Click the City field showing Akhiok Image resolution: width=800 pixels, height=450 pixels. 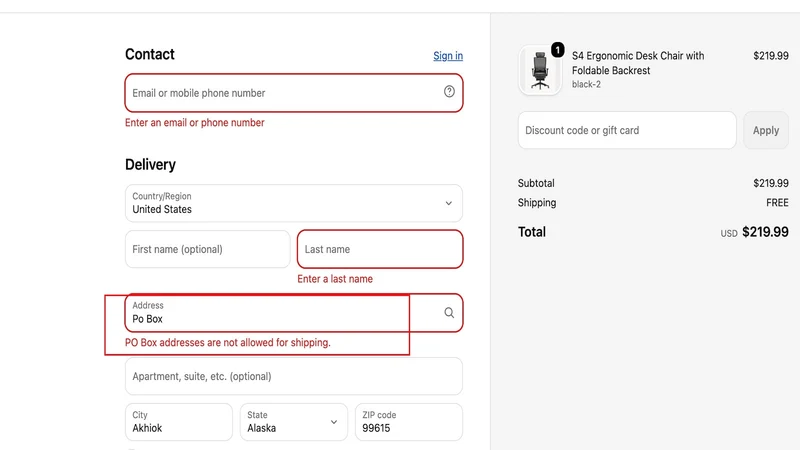[x=179, y=422]
